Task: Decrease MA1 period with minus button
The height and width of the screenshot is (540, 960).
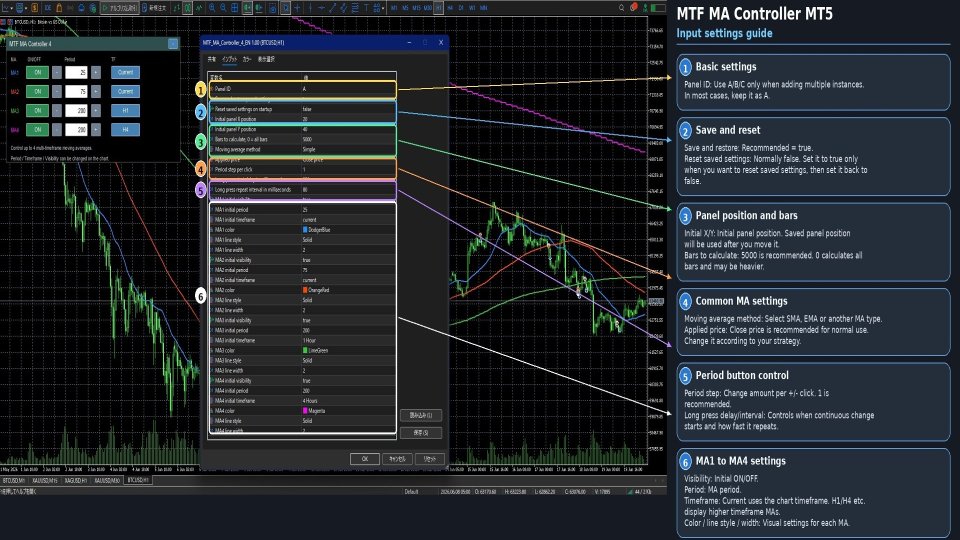Action: coord(56,72)
